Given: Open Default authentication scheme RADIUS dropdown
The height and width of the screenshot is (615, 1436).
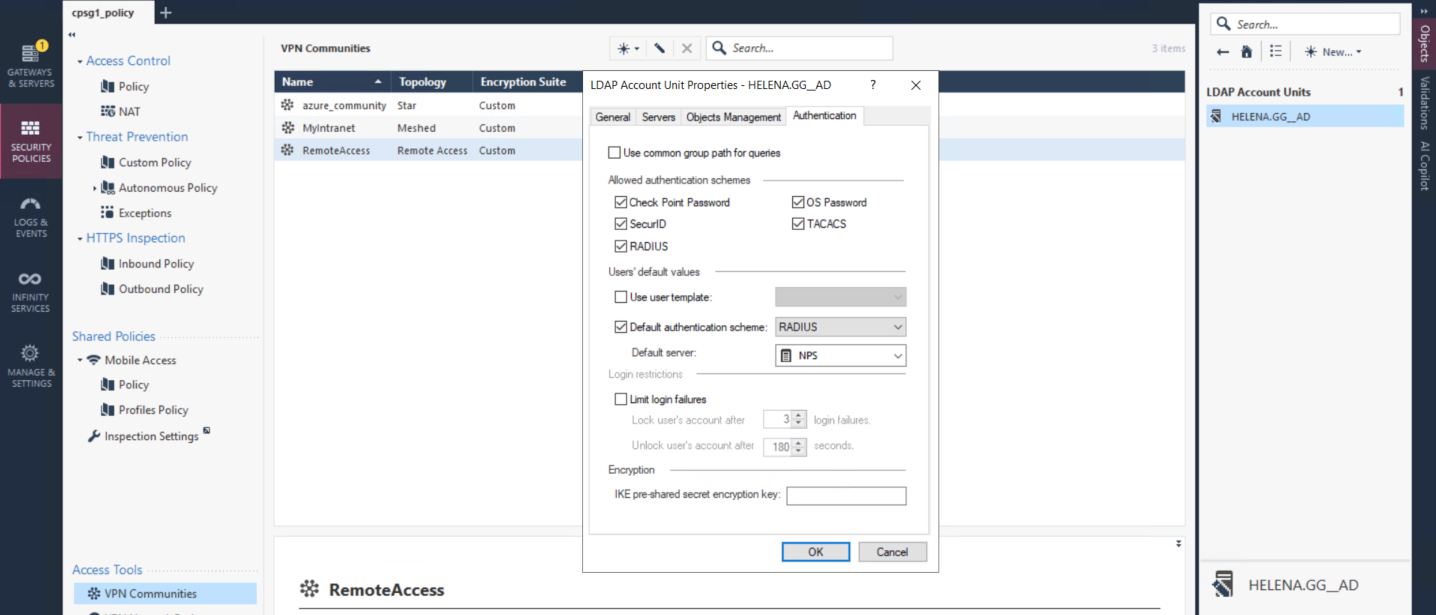Looking at the screenshot, I should click(x=840, y=327).
